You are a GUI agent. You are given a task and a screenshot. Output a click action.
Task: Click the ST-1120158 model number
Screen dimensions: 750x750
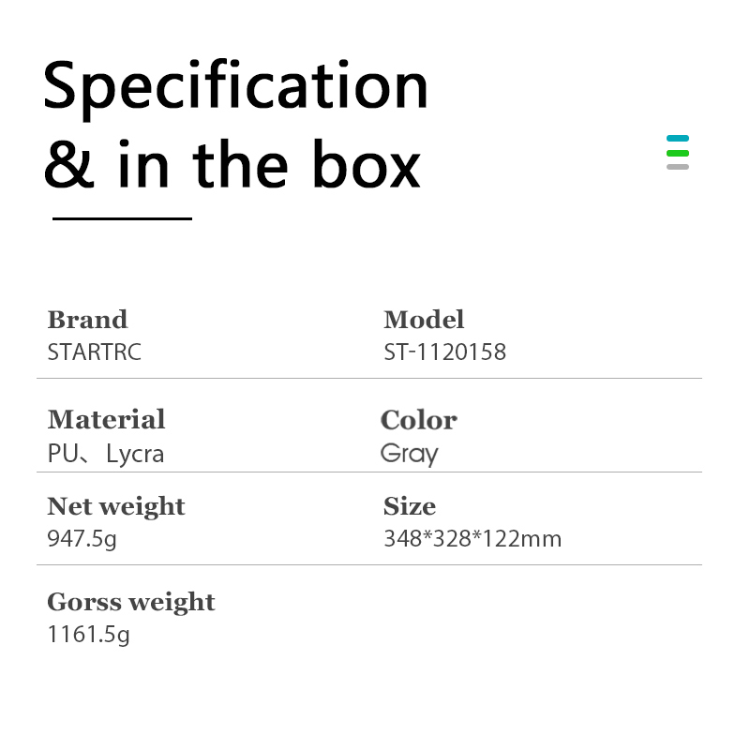click(x=445, y=352)
